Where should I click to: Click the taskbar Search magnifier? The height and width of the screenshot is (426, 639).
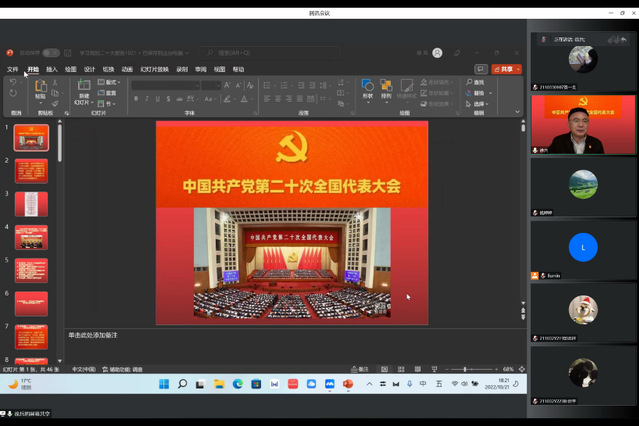[183, 384]
